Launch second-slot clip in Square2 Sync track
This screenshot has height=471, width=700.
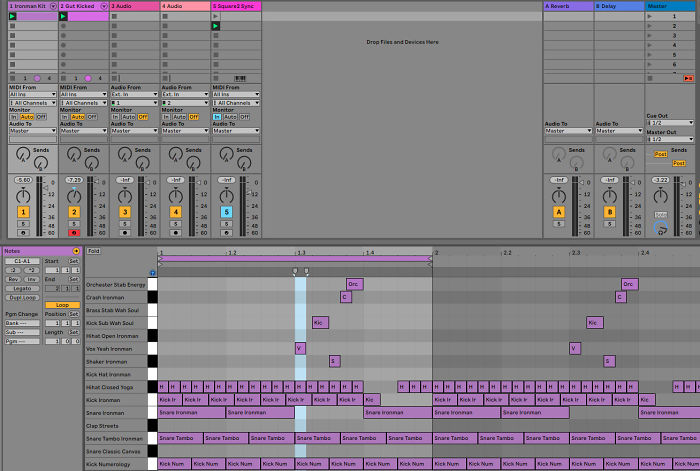(216, 26)
